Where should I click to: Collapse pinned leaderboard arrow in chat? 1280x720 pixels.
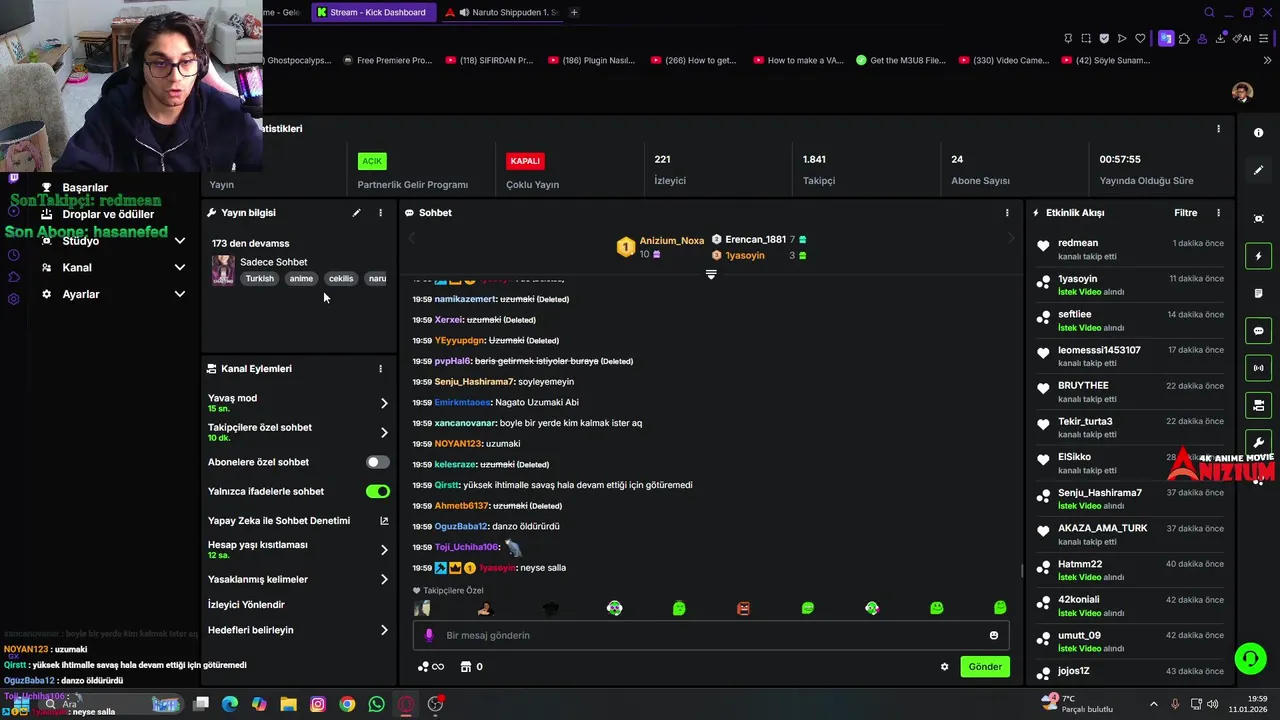711,274
